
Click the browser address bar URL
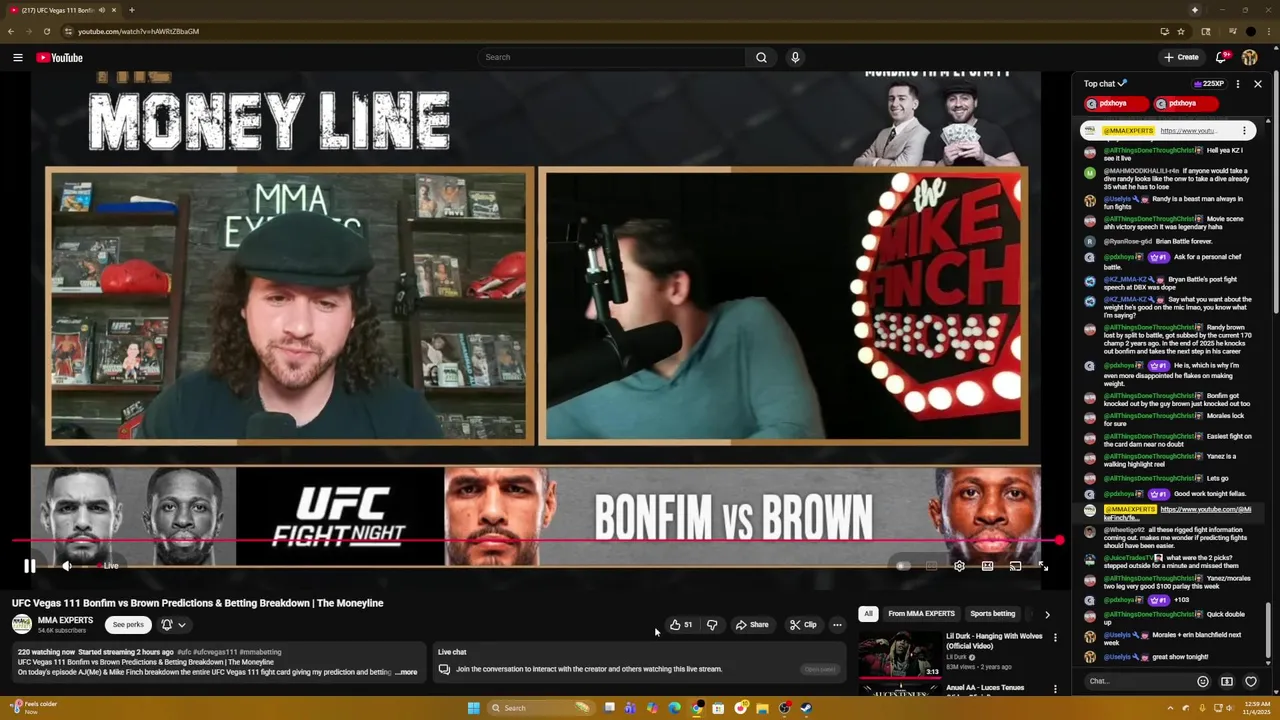(138, 31)
